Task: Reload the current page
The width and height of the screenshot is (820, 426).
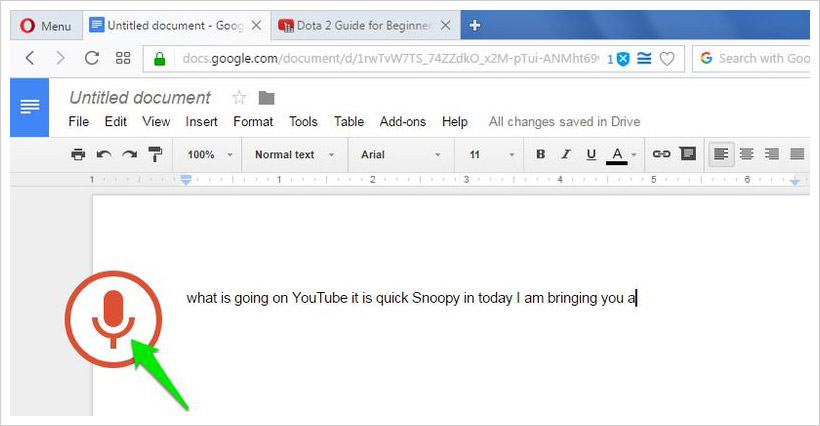Action: (x=92, y=58)
